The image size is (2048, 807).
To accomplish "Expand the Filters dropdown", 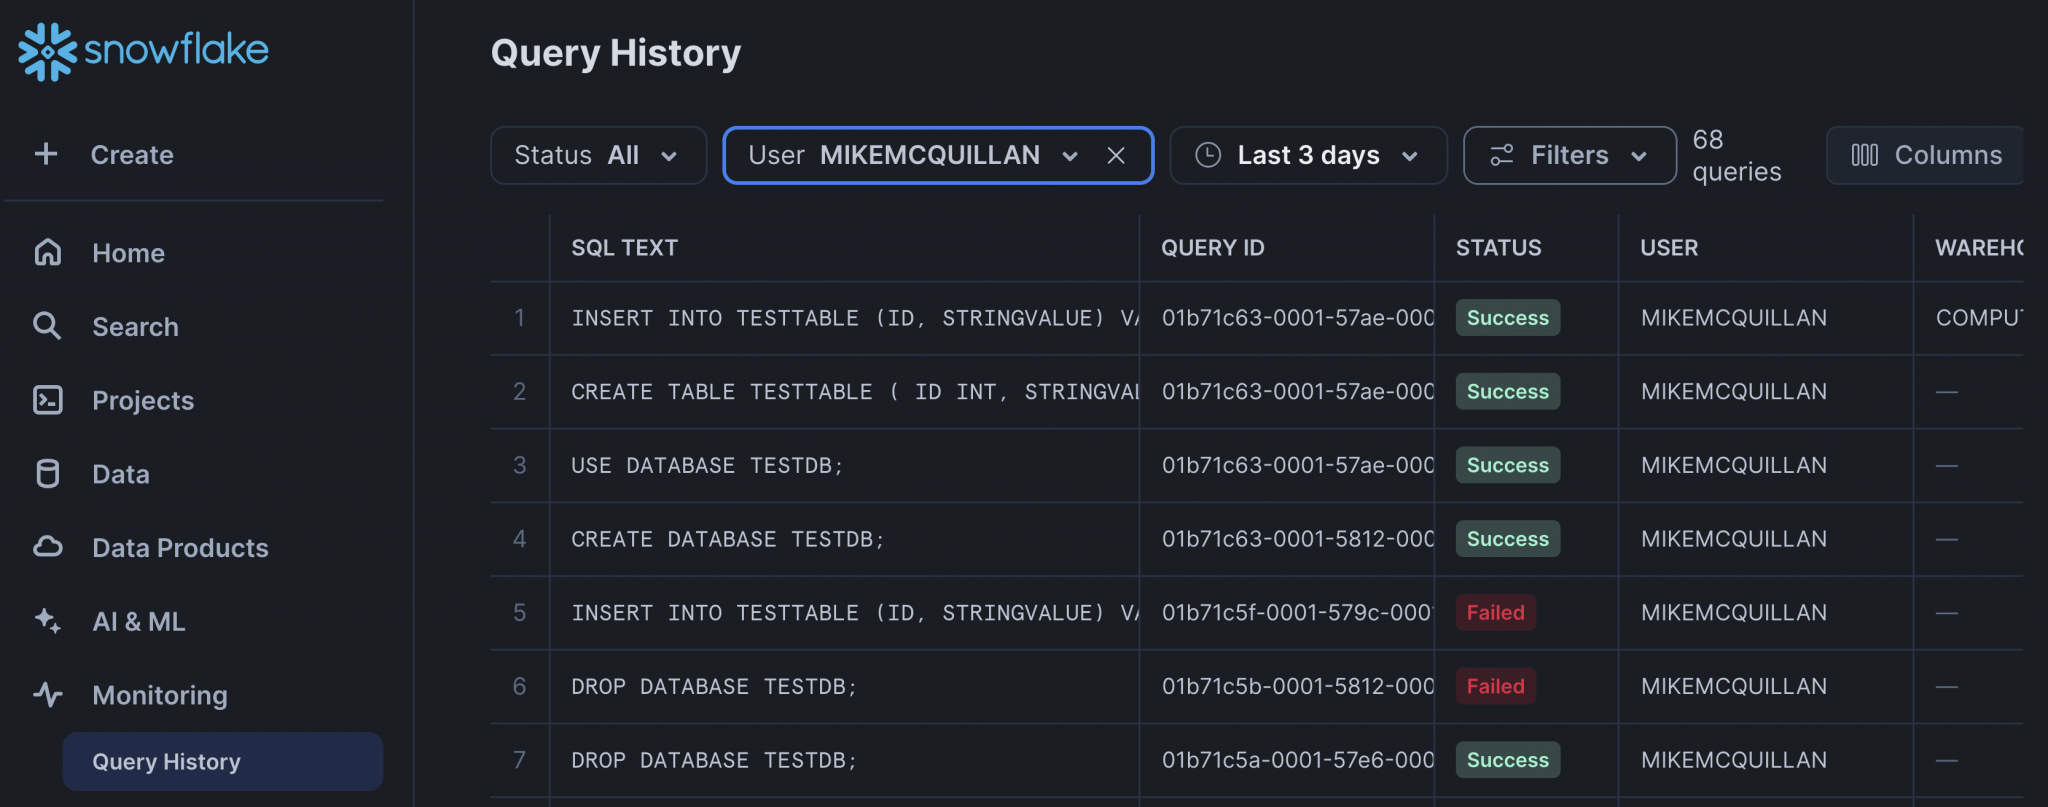I will coord(1569,155).
